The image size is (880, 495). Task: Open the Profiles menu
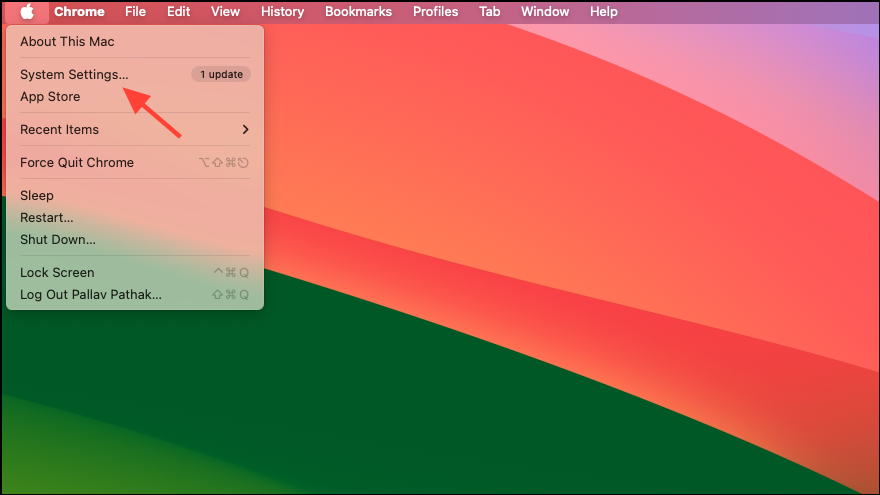tap(436, 11)
